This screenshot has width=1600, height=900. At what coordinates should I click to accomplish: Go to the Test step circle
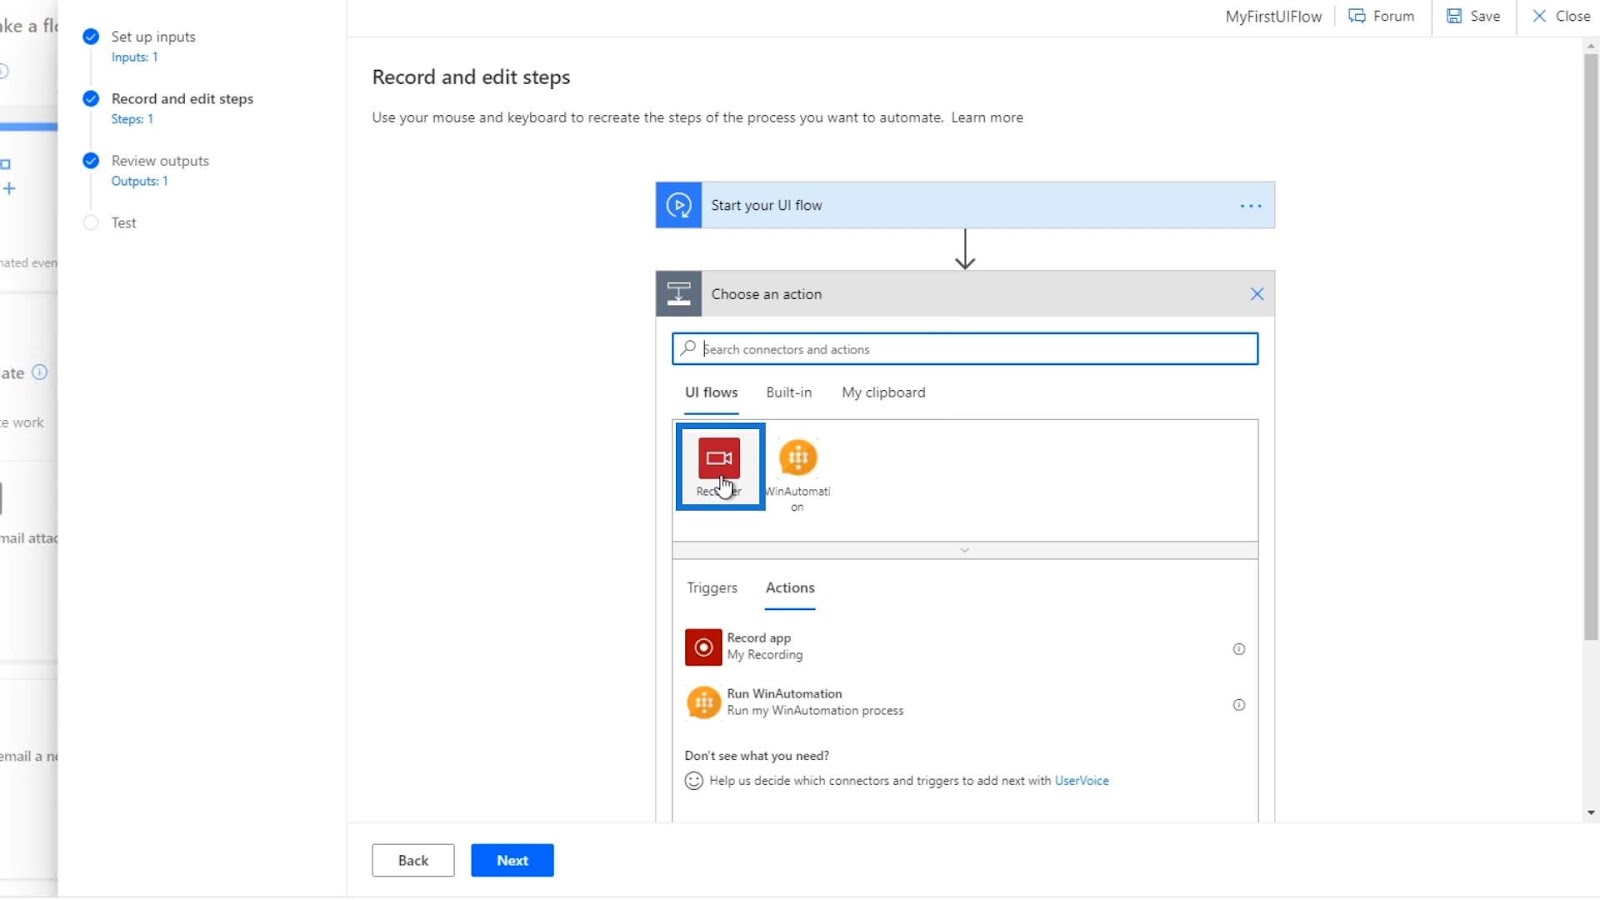(x=91, y=223)
